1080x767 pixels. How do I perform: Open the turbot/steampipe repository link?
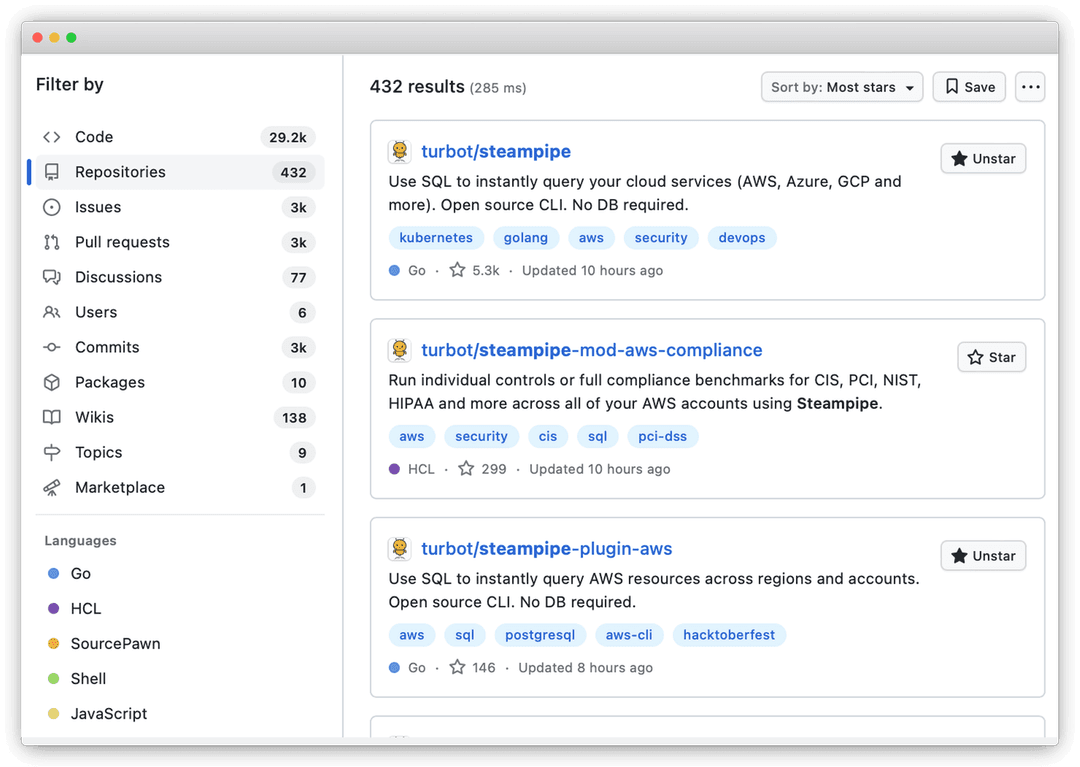click(x=496, y=152)
